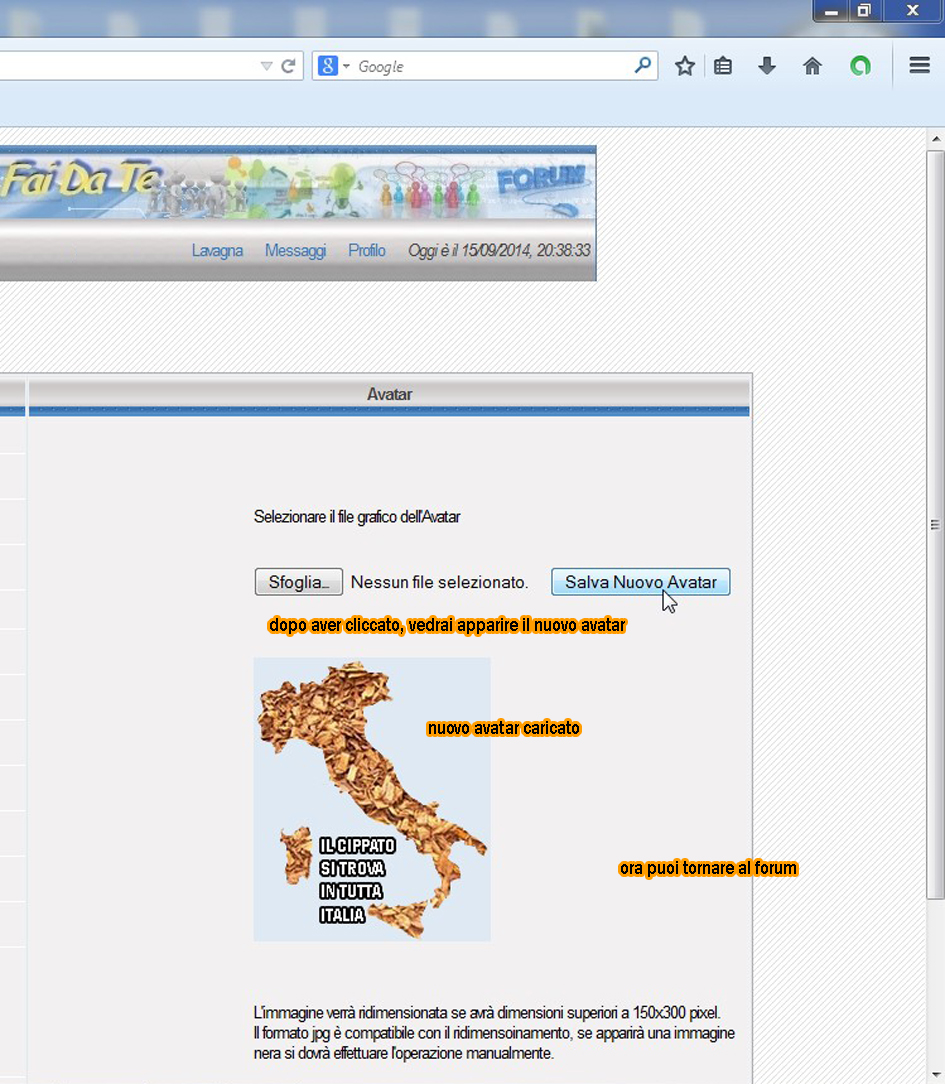
Task: Go to the home page icon
Action: pyautogui.click(x=812, y=66)
